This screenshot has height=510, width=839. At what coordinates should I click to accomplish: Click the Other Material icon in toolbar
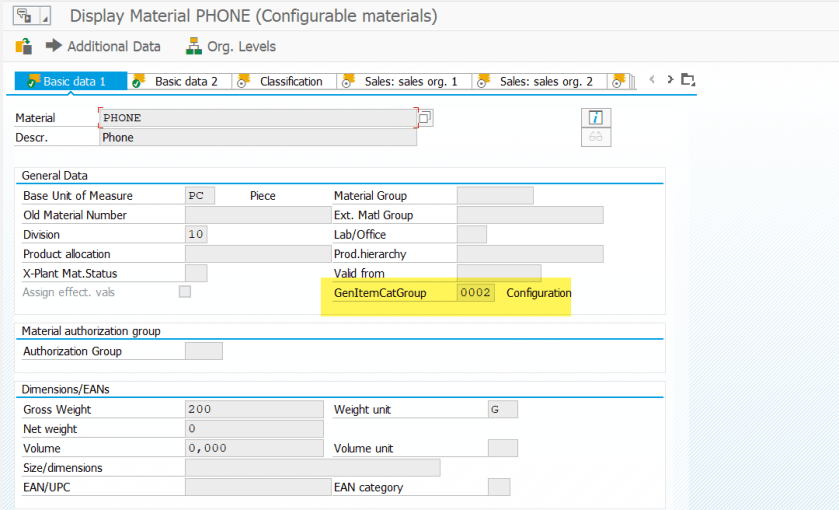pos(24,46)
